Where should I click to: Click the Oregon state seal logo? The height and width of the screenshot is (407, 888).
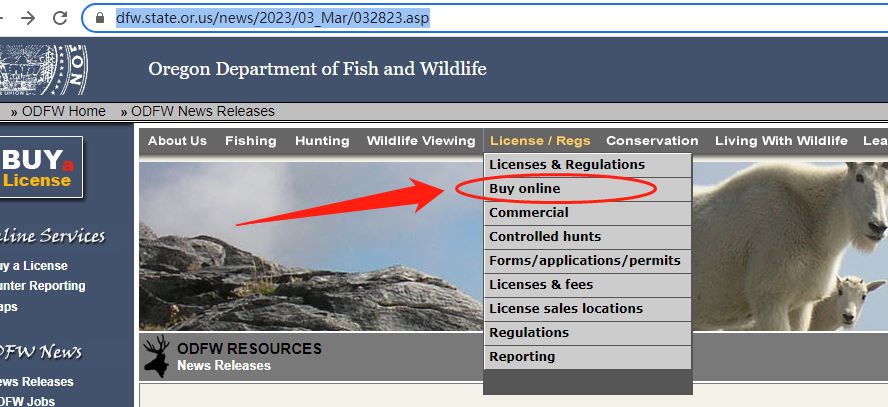[44, 69]
